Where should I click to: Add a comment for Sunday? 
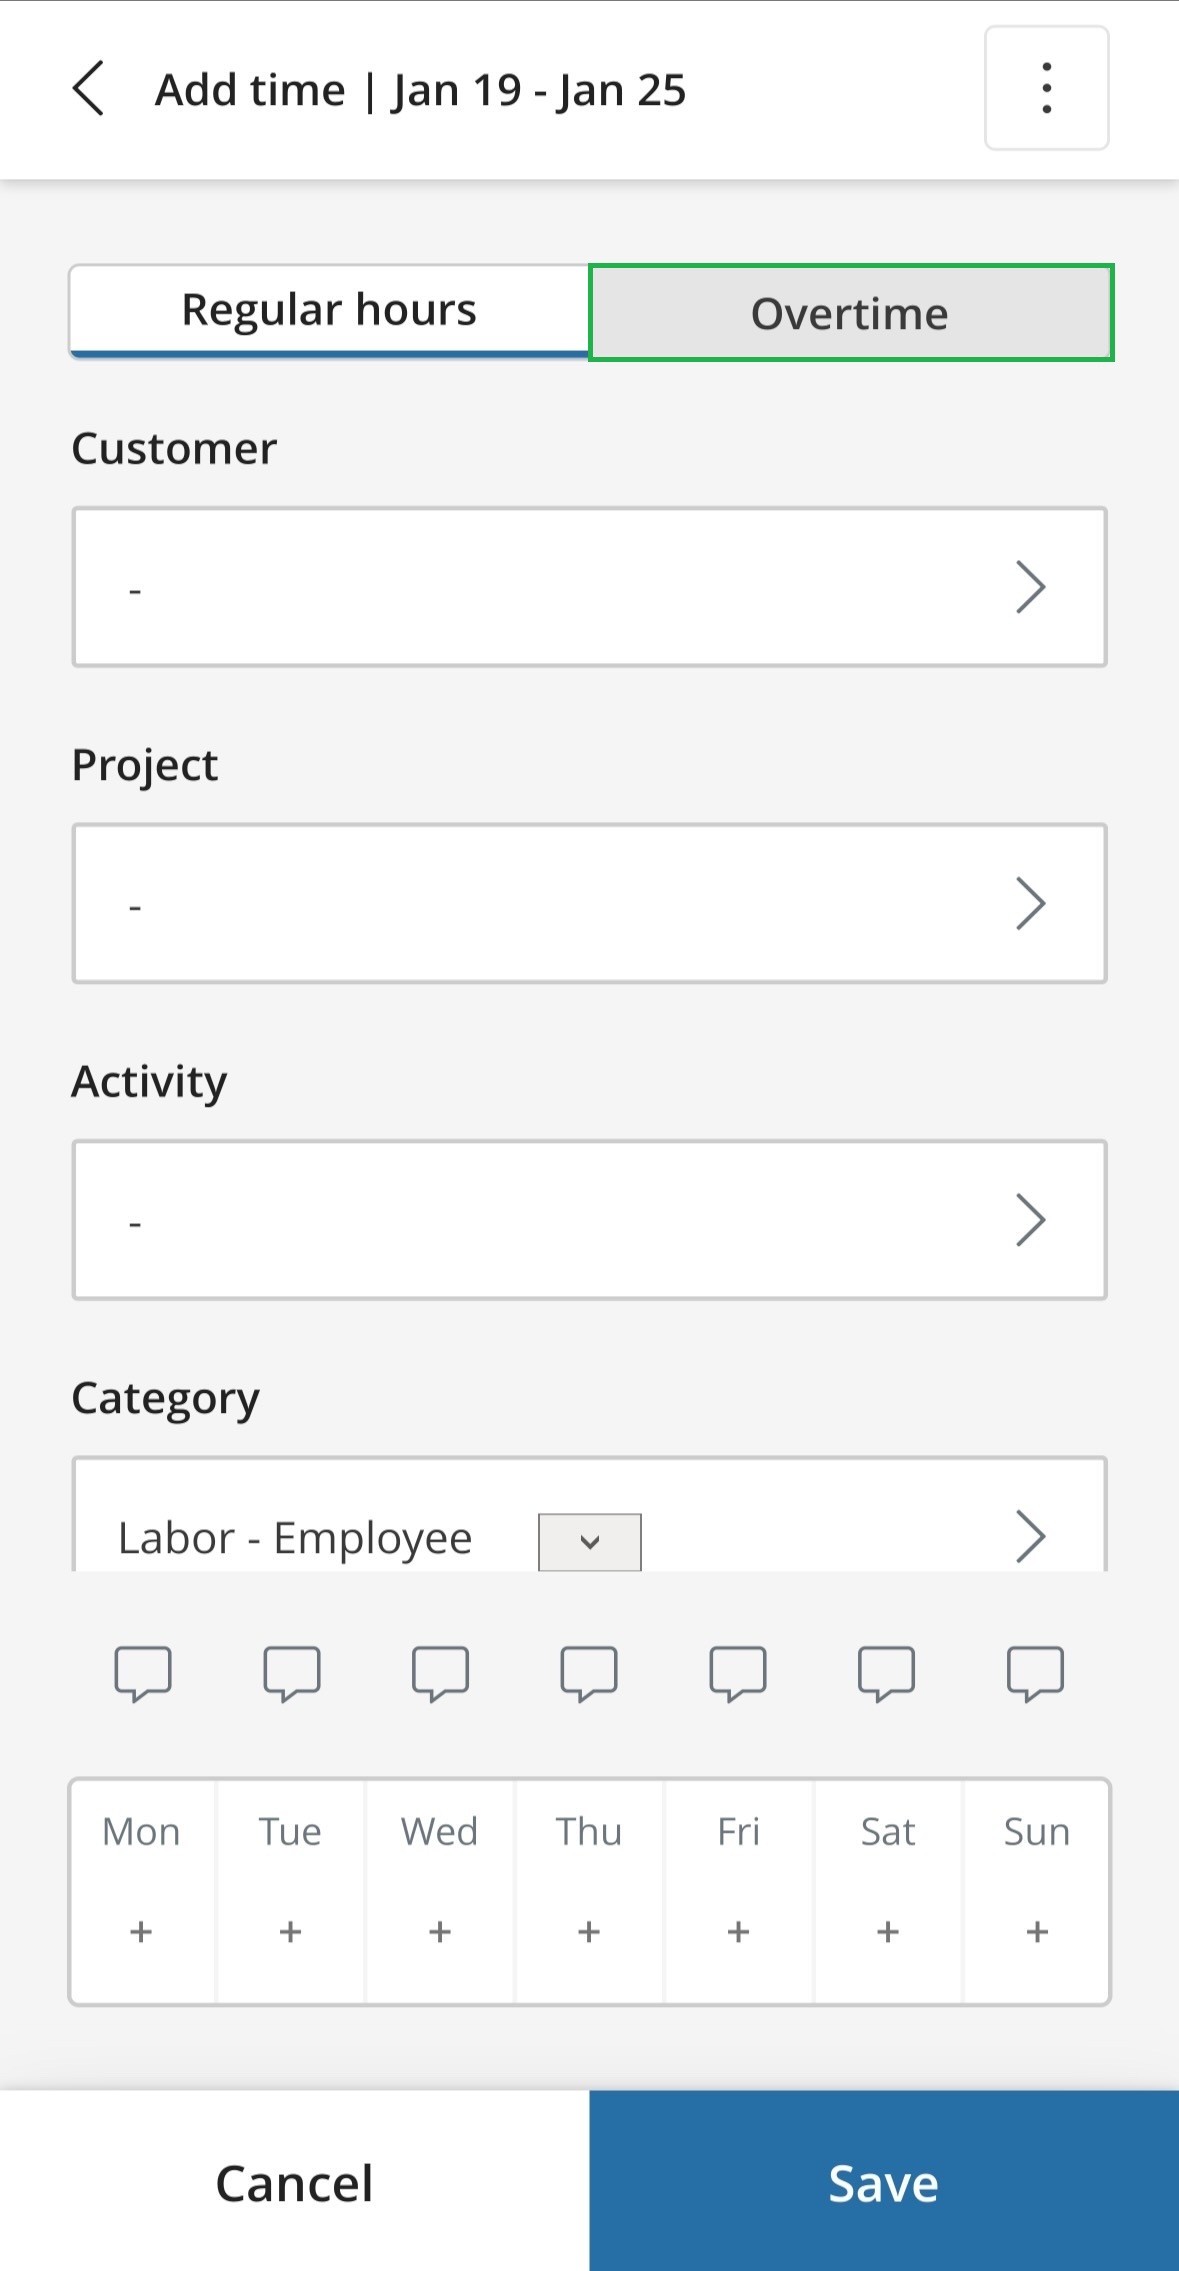1035,1672
